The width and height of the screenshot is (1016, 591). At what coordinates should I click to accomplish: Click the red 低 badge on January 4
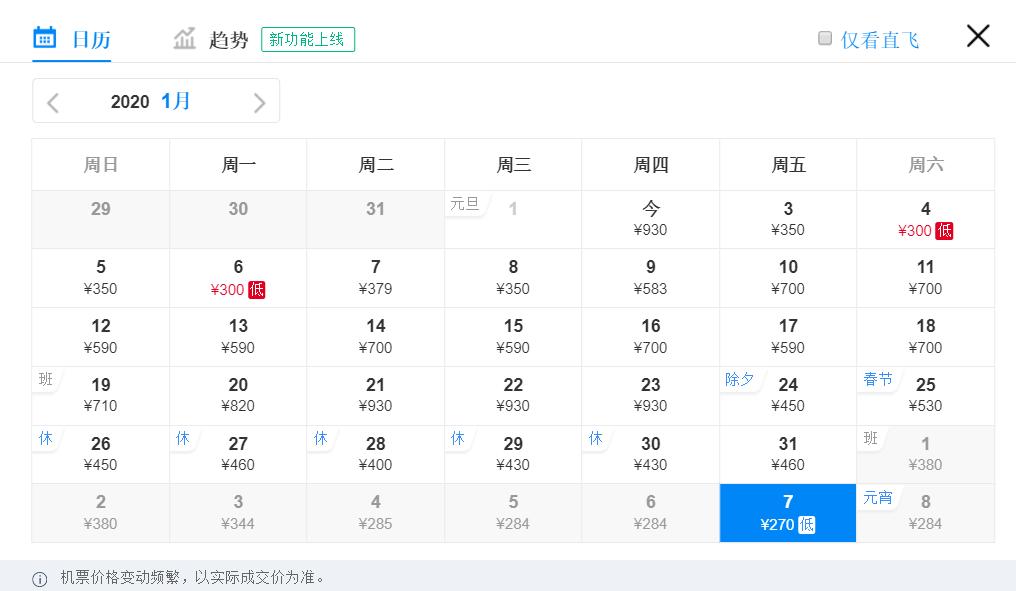tap(944, 231)
